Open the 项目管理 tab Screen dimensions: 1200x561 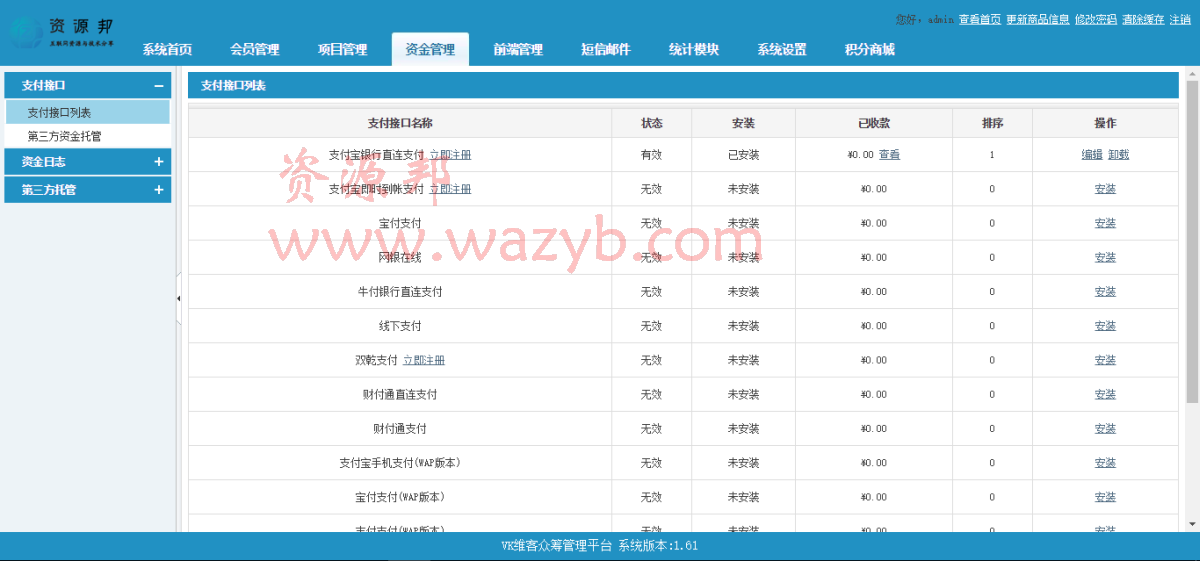click(x=342, y=50)
